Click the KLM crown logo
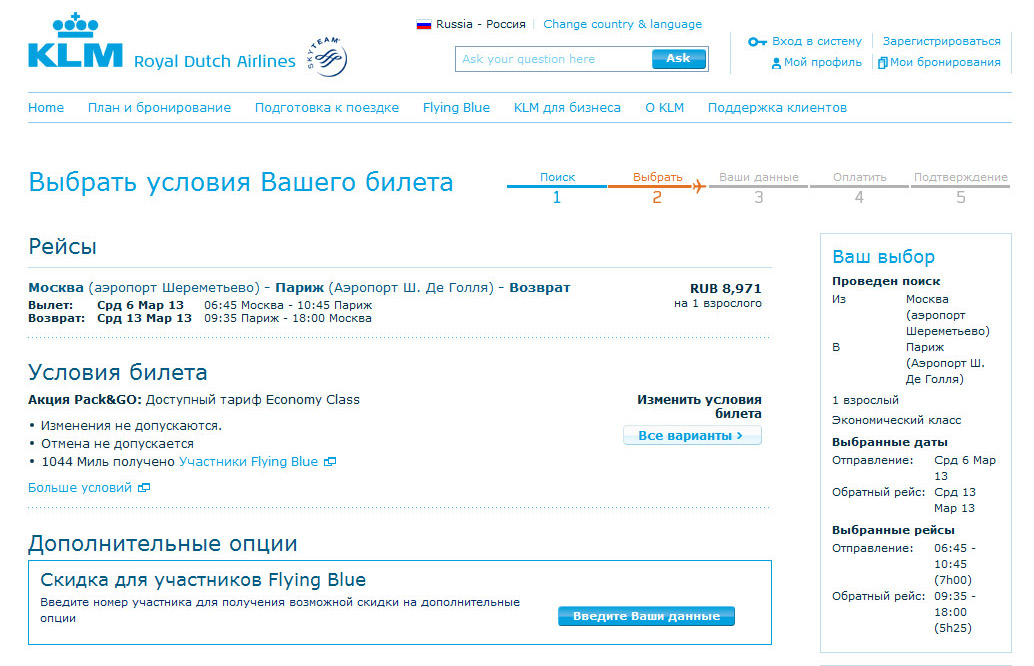The image size is (1034, 666). (75, 40)
